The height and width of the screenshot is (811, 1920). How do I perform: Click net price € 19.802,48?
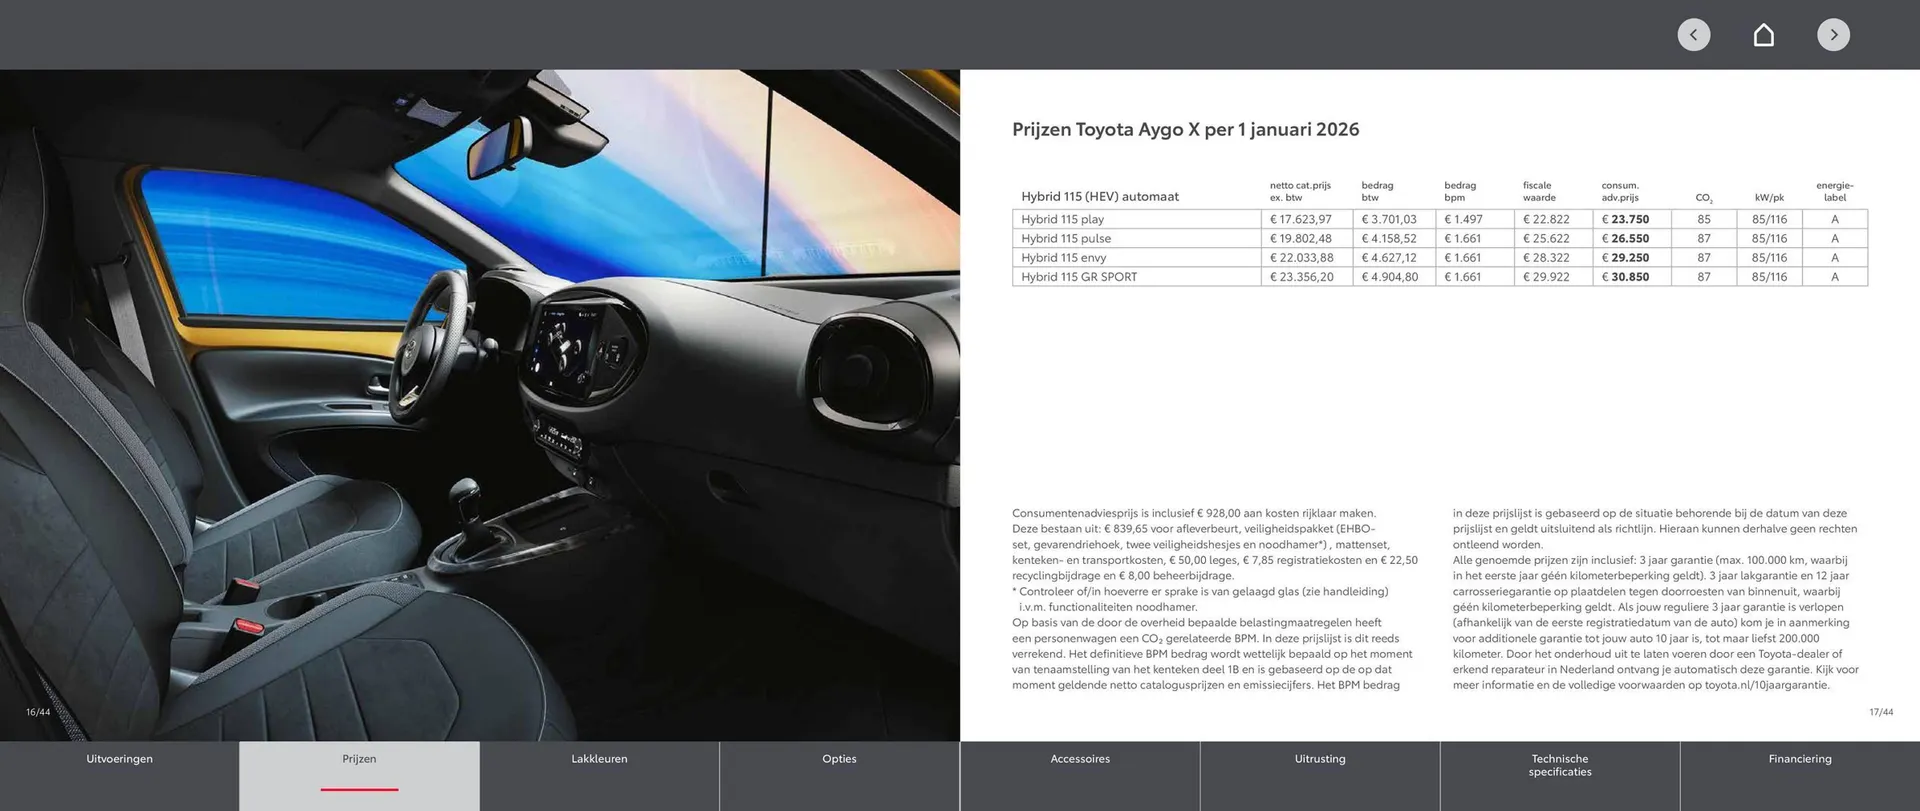coord(1301,238)
